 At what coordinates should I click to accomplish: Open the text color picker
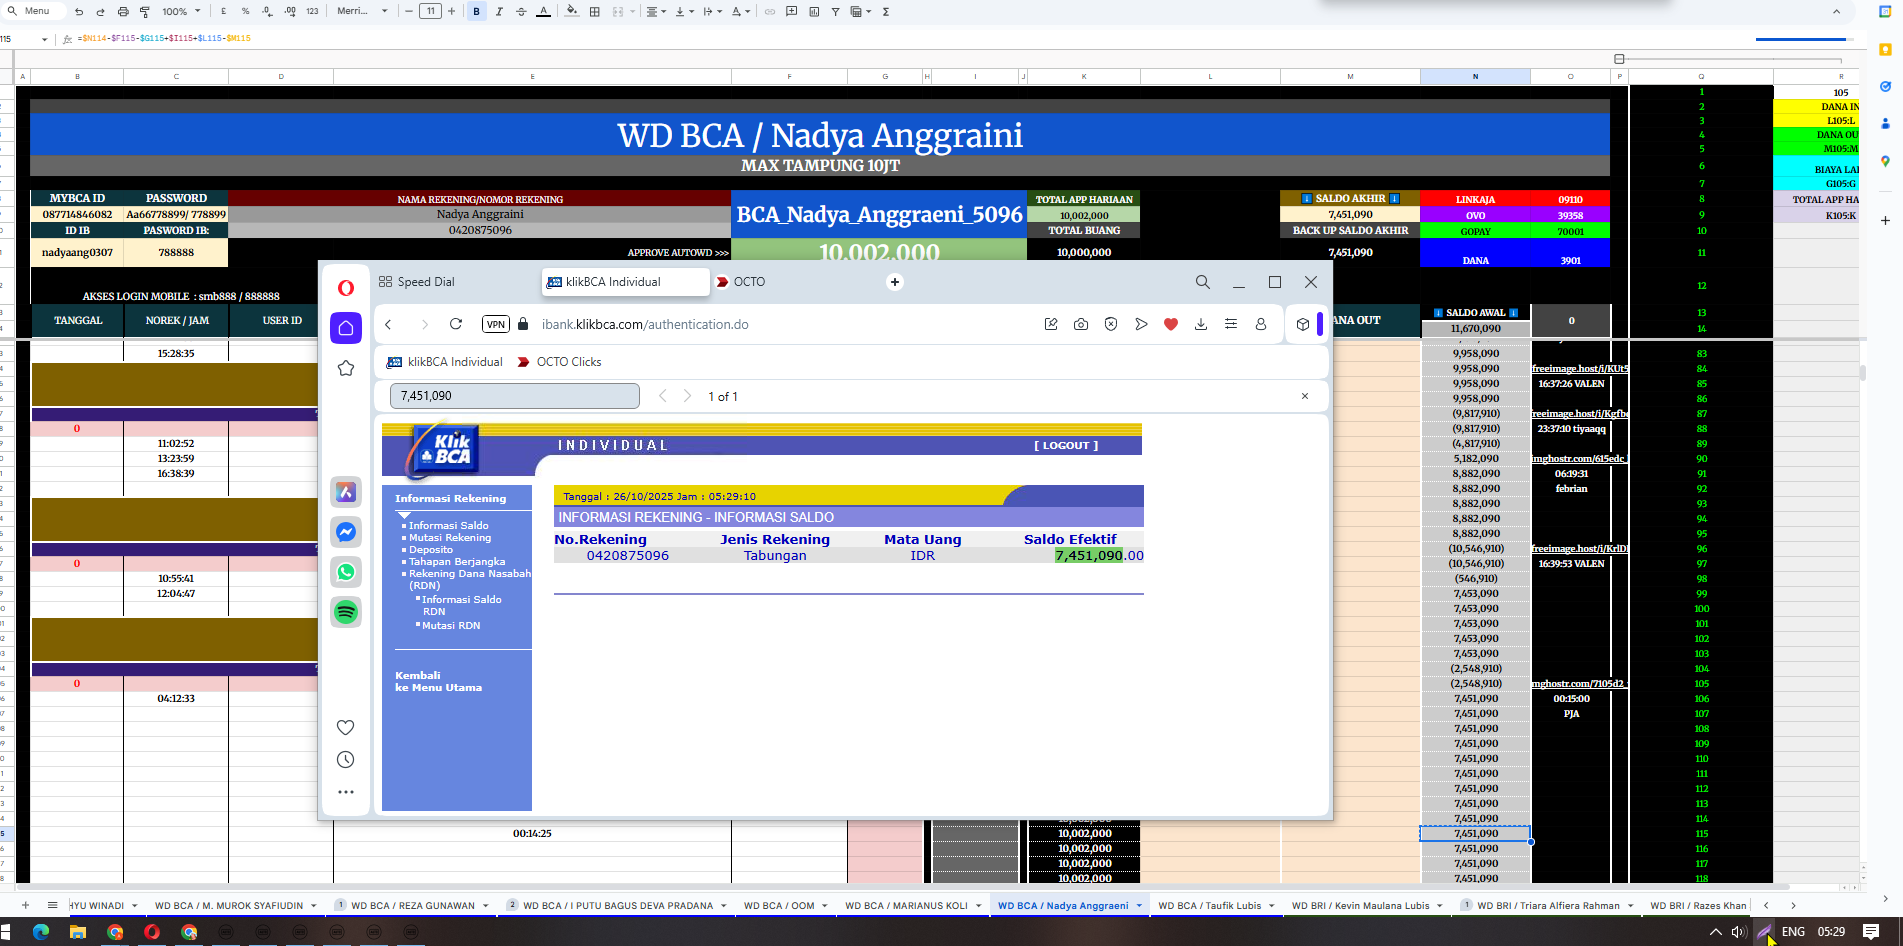[543, 12]
